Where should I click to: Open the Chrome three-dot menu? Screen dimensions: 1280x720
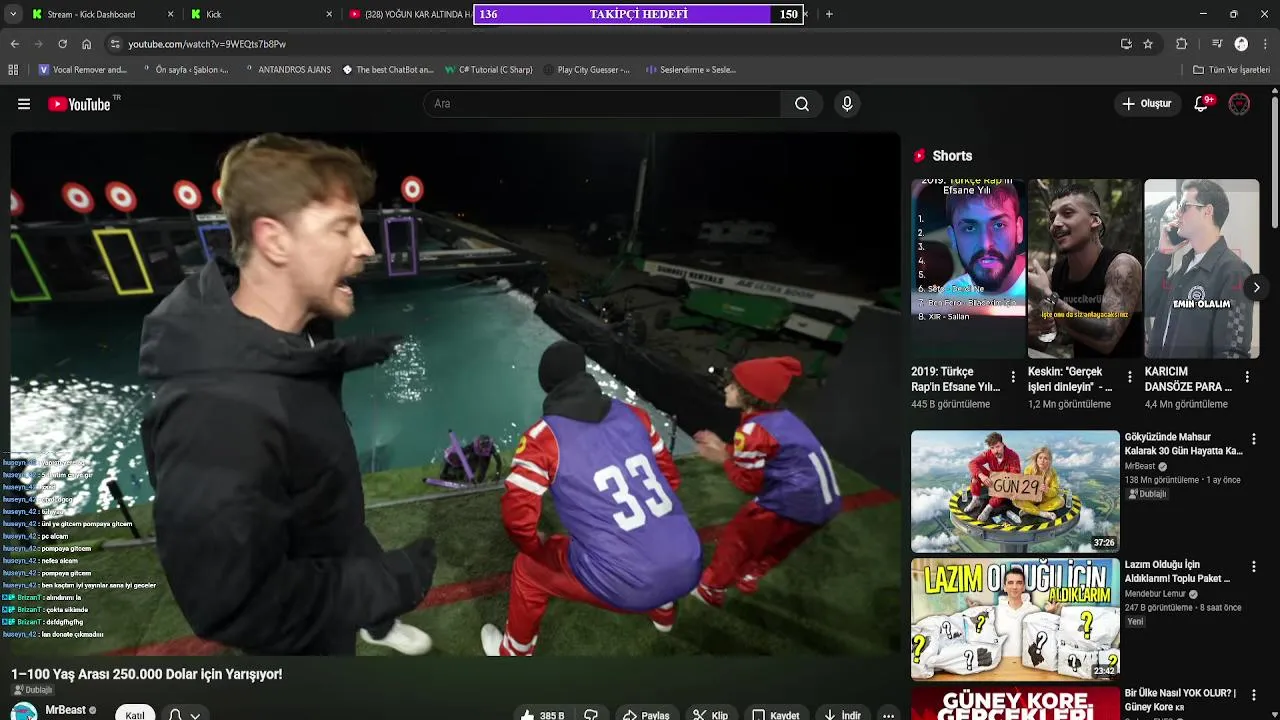click(1266, 44)
